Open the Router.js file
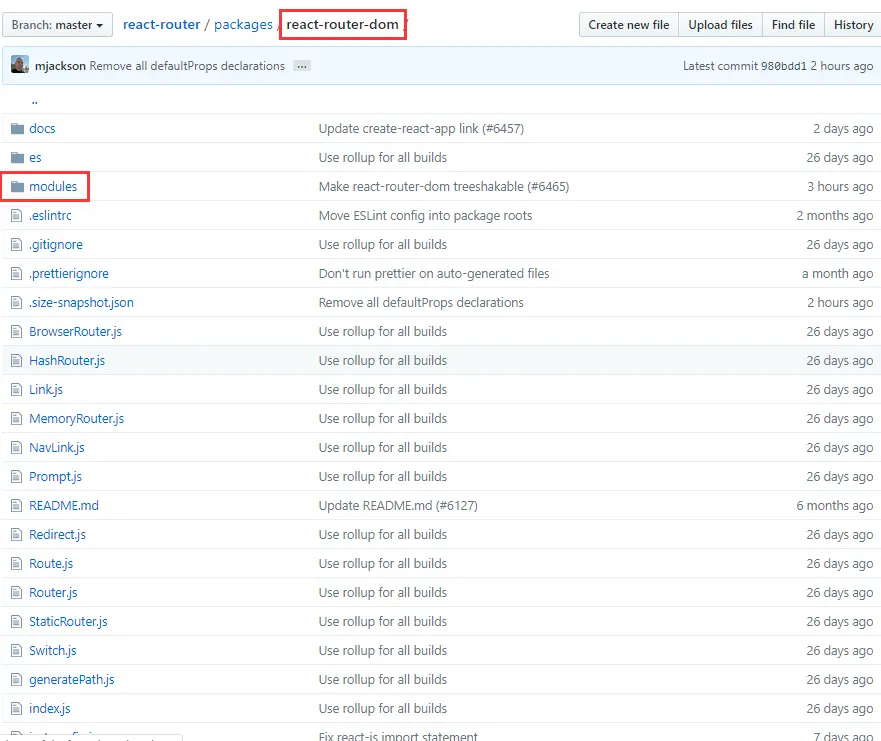881x741 pixels. (x=53, y=593)
